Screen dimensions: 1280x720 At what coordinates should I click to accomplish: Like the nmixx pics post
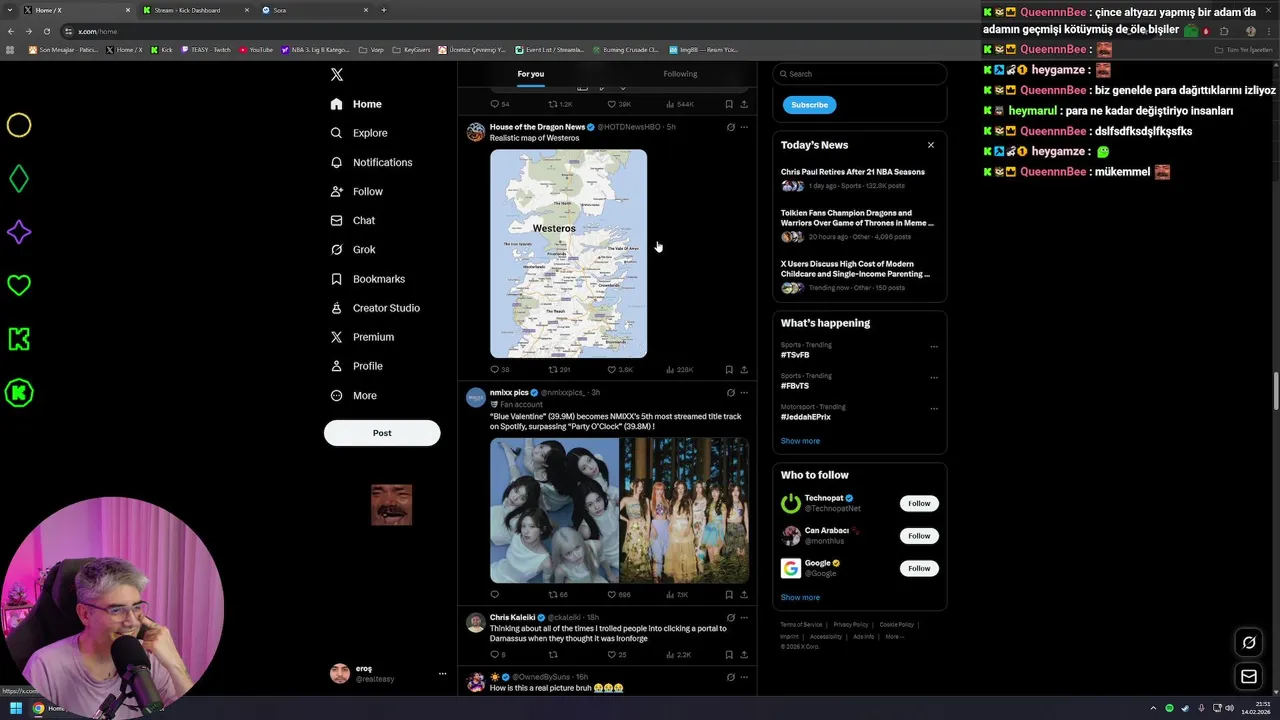(619, 595)
